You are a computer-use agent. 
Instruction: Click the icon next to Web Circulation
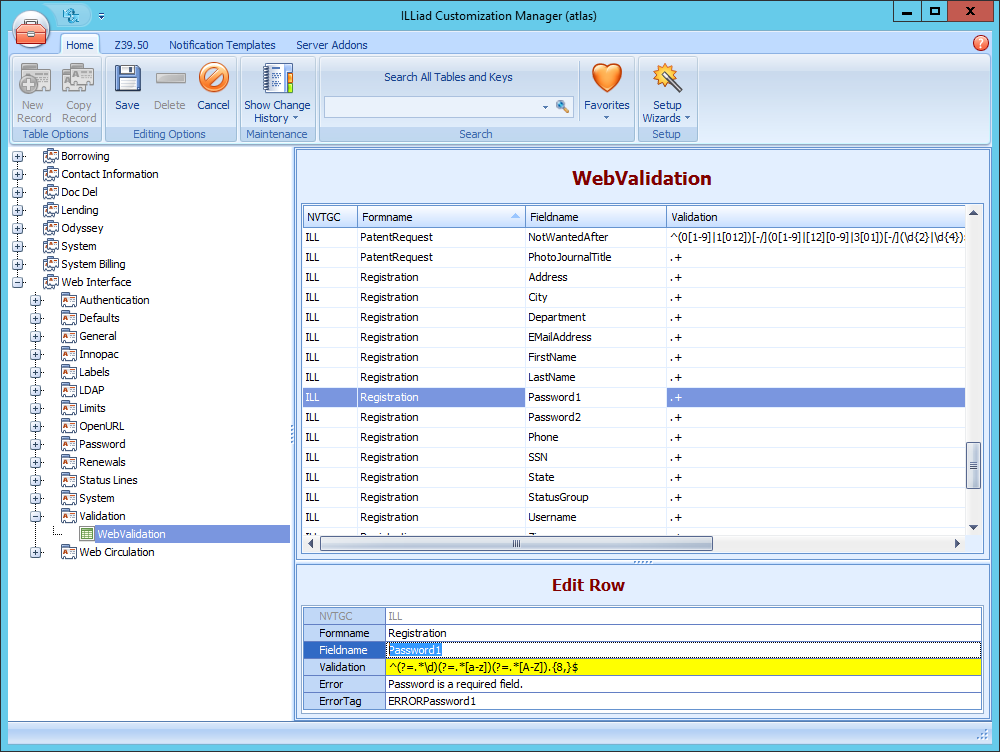[x=68, y=551]
